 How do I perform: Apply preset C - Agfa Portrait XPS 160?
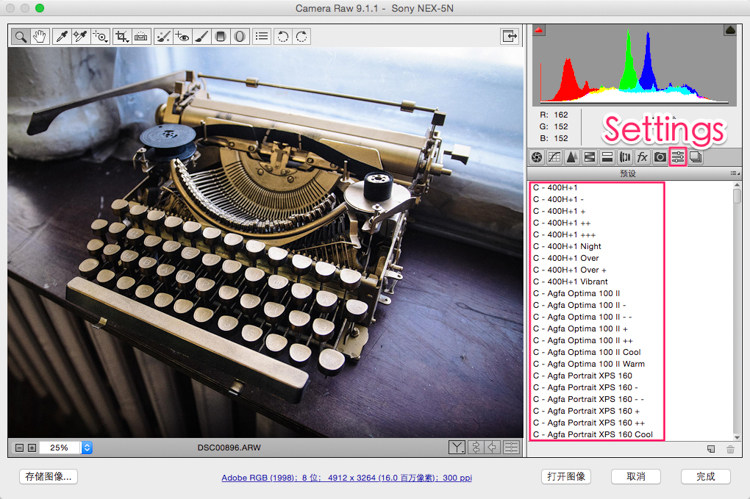point(583,376)
